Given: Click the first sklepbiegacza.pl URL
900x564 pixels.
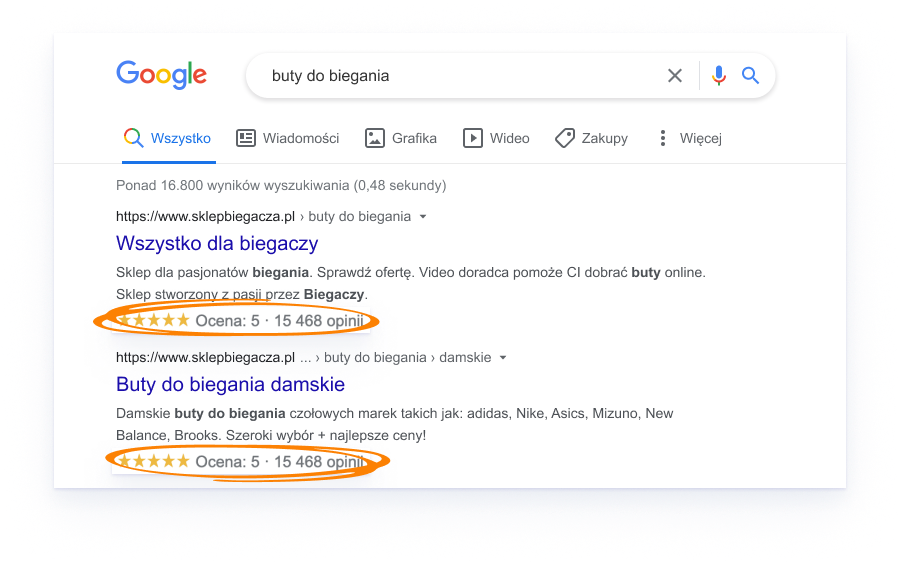Looking at the screenshot, I should point(205,217).
